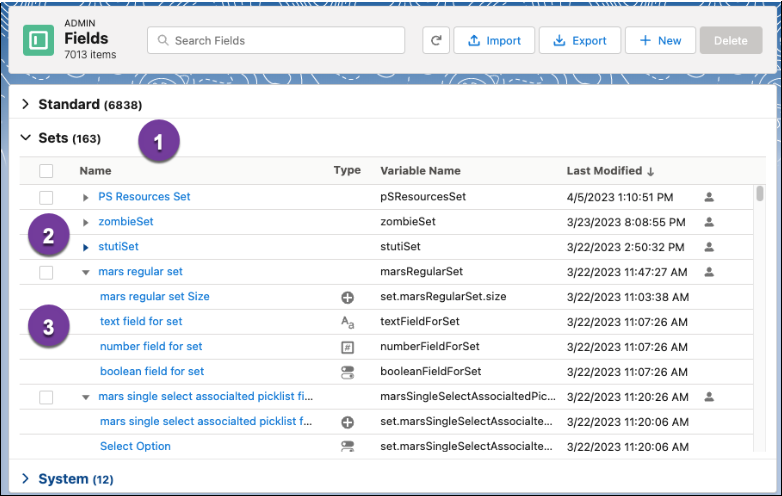The image size is (782, 496).
Task: Click number type icon for number field for set
Action: [x=348, y=347]
